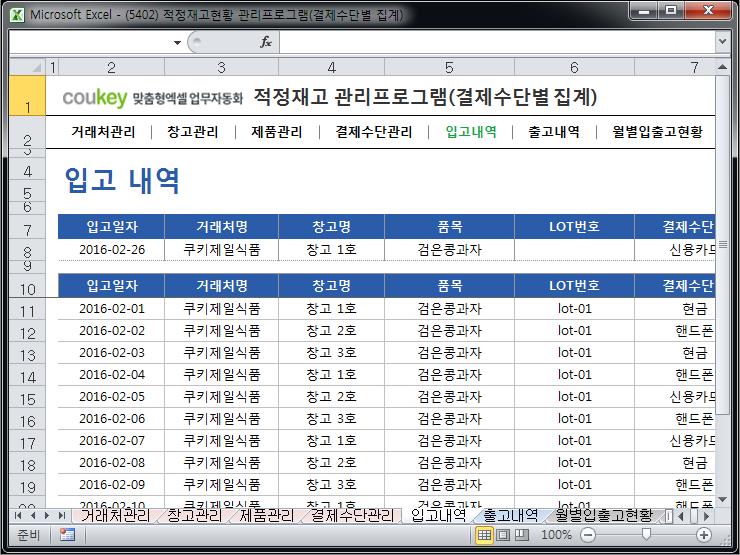Go to last sheet tab arrow

pos(61,515)
